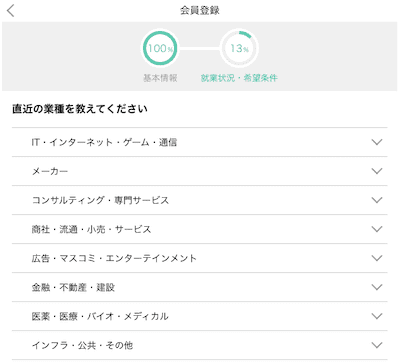Expand chevron next to メーカー
The width and height of the screenshot is (400, 362).
point(377,171)
